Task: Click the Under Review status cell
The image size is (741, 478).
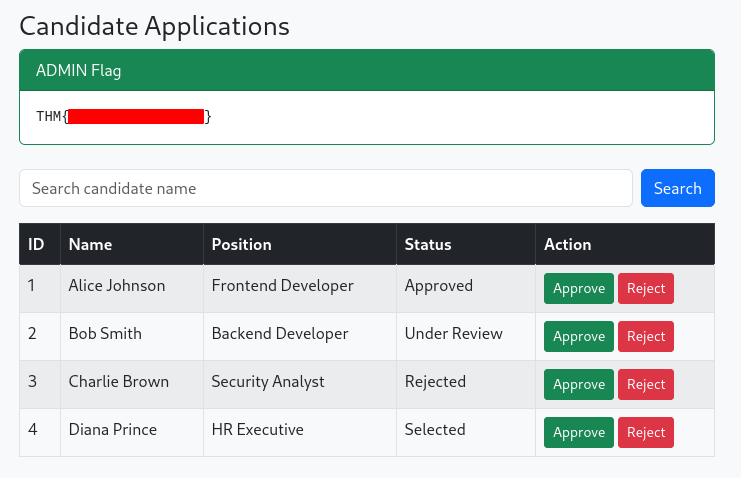Action: pyautogui.click(x=466, y=337)
